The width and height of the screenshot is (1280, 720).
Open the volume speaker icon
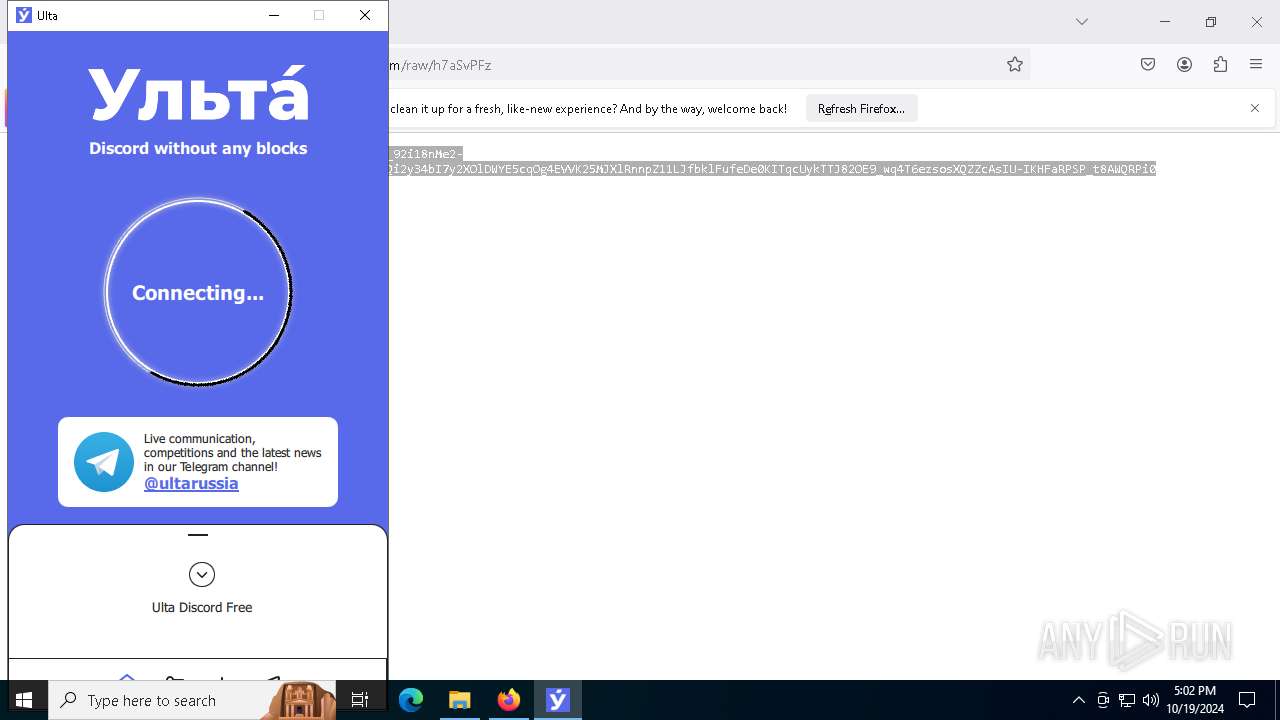point(1151,700)
